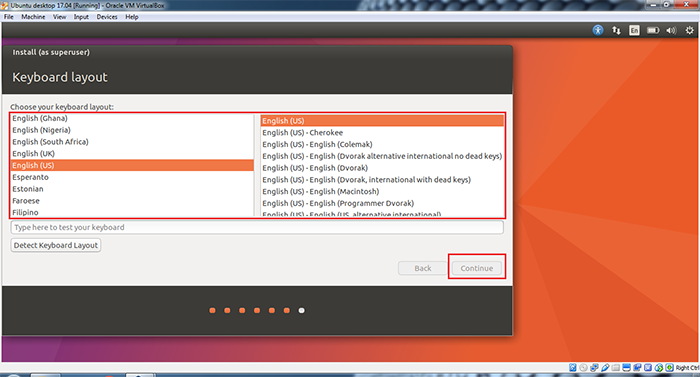Image resolution: width=700 pixels, height=377 pixels.
Task: Select English (Programmer Dvorak) variant
Action: (x=382, y=203)
